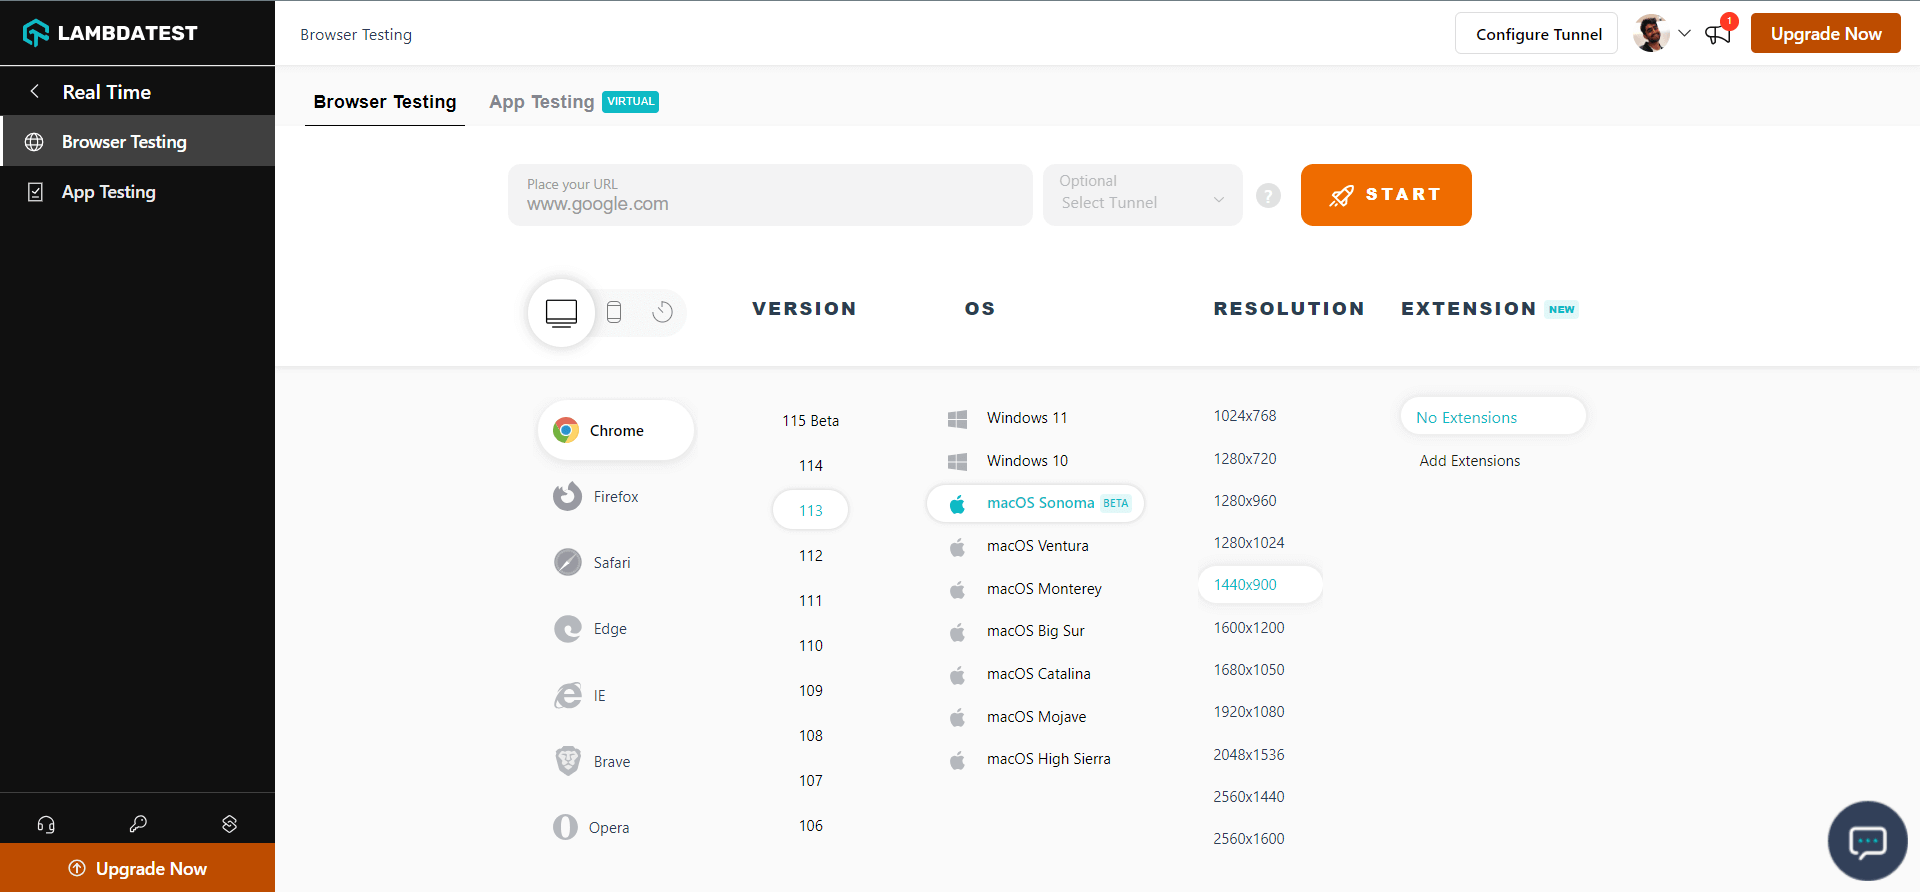Viewport: 1920px width, 892px height.
Task: Select macOS Mojave as the OS
Action: pyautogui.click(x=1018, y=717)
